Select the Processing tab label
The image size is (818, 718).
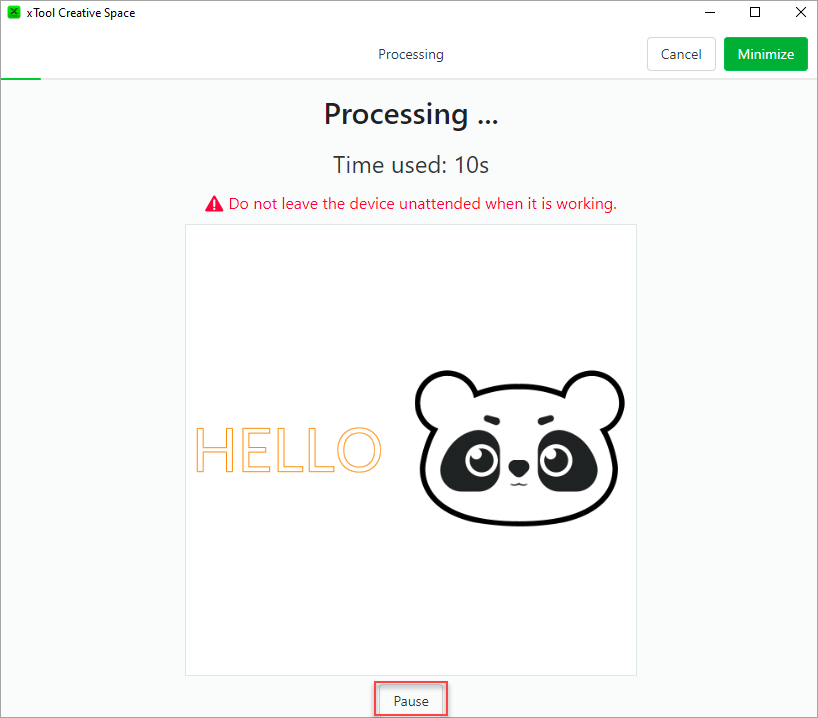410,54
